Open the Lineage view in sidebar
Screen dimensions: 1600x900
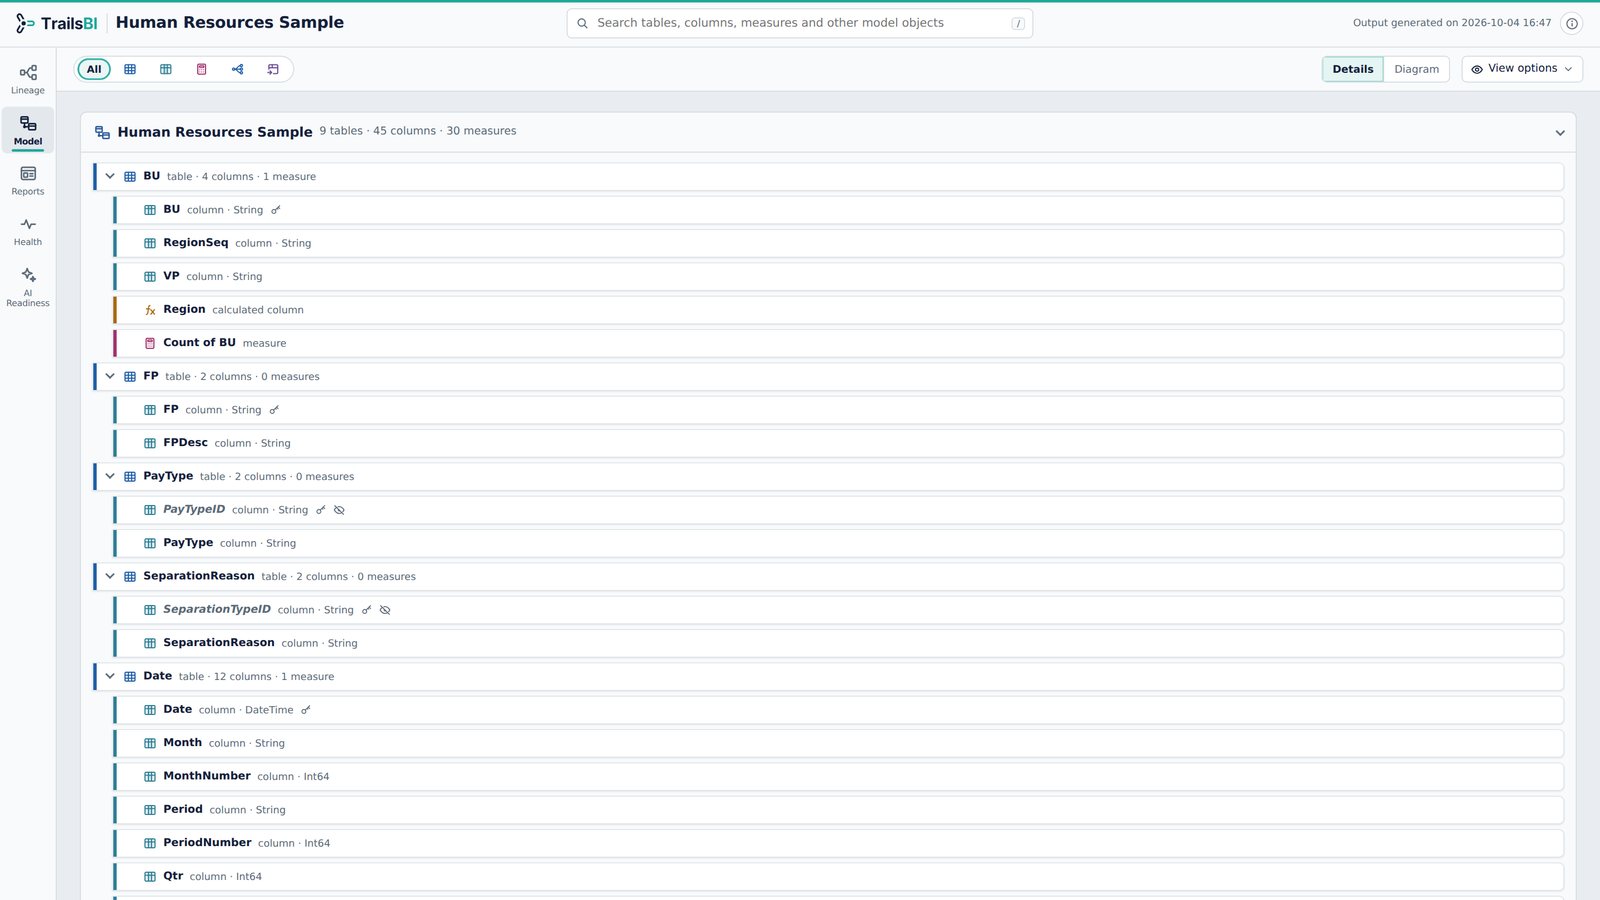point(28,79)
